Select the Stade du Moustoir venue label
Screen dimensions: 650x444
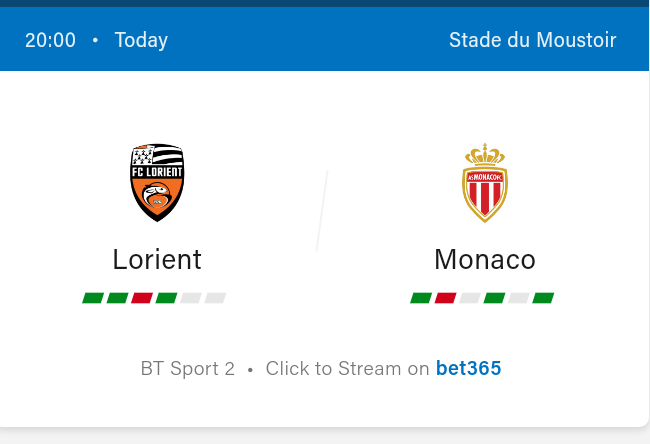(x=532, y=40)
